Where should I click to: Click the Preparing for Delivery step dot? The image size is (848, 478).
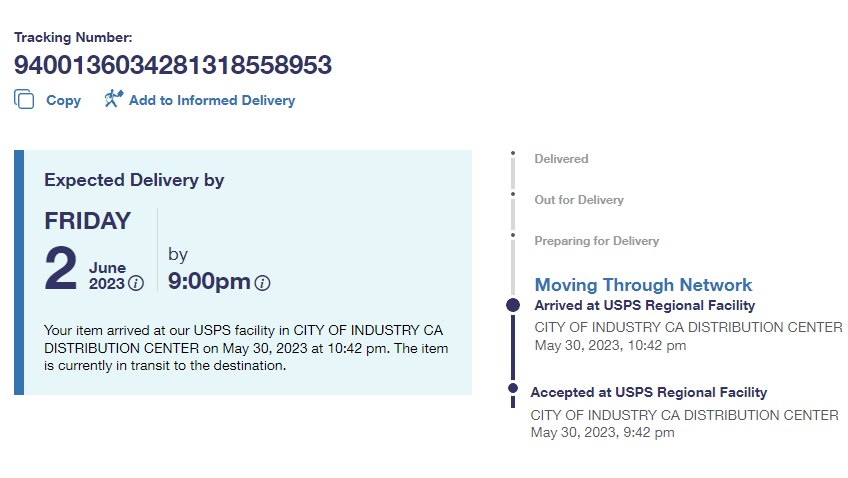point(513,236)
